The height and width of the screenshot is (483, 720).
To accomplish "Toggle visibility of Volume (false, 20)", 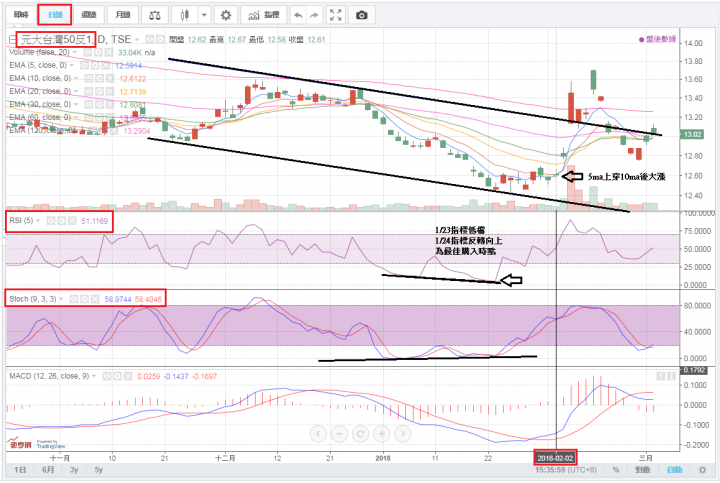I will tap(88, 52).
